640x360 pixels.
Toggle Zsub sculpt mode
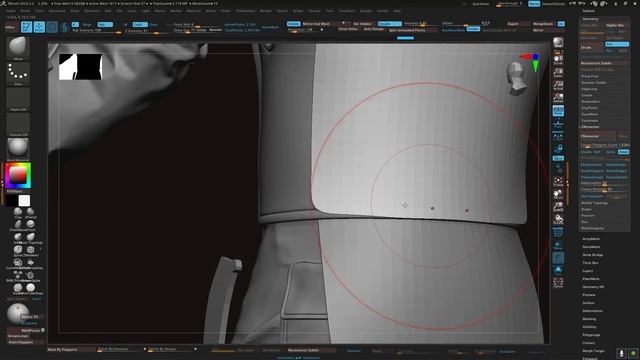153,24
